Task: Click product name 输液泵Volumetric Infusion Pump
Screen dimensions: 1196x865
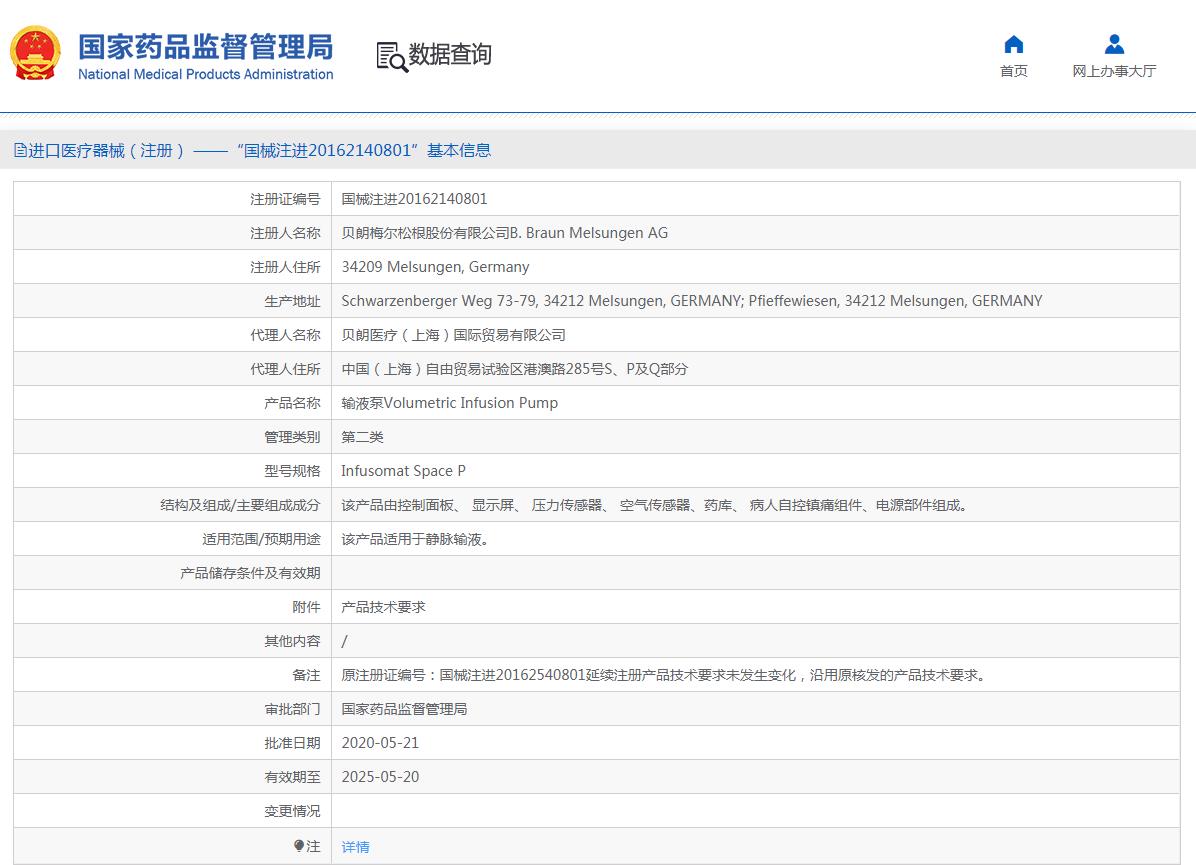Action: (449, 403)
